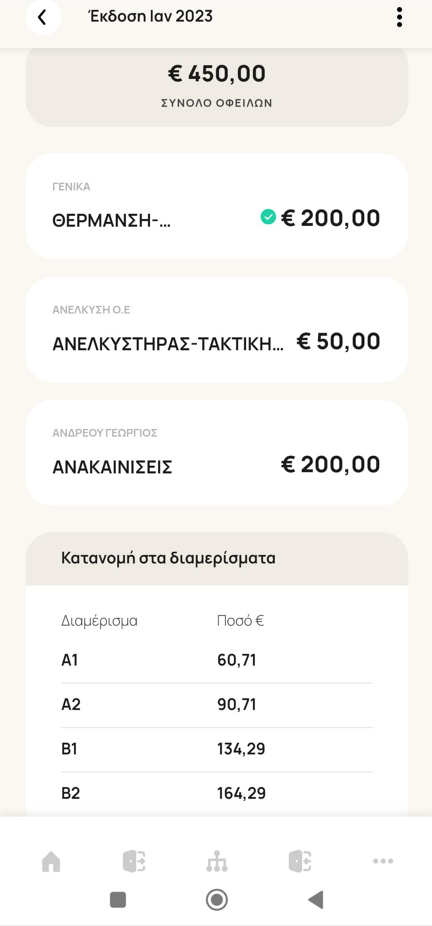This screenshot has height=926, width=432.
Task: Open the more options dots in bottom bar
Action: point(383,862)
